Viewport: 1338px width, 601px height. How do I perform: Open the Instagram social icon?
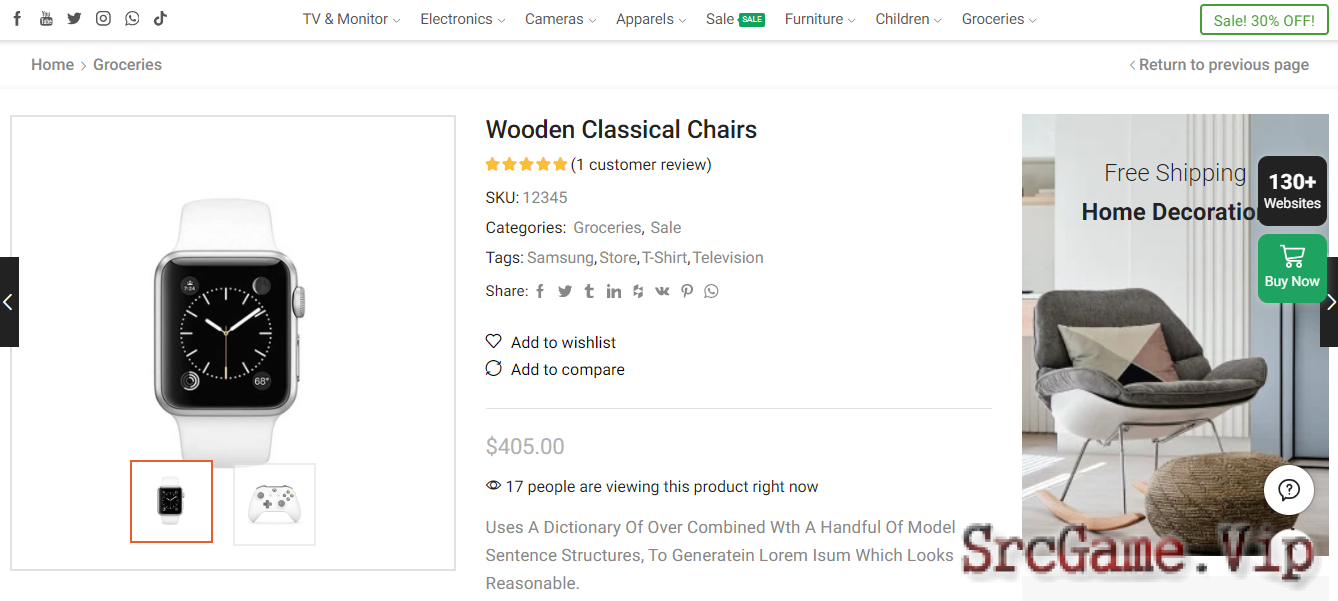coord(103,18)
